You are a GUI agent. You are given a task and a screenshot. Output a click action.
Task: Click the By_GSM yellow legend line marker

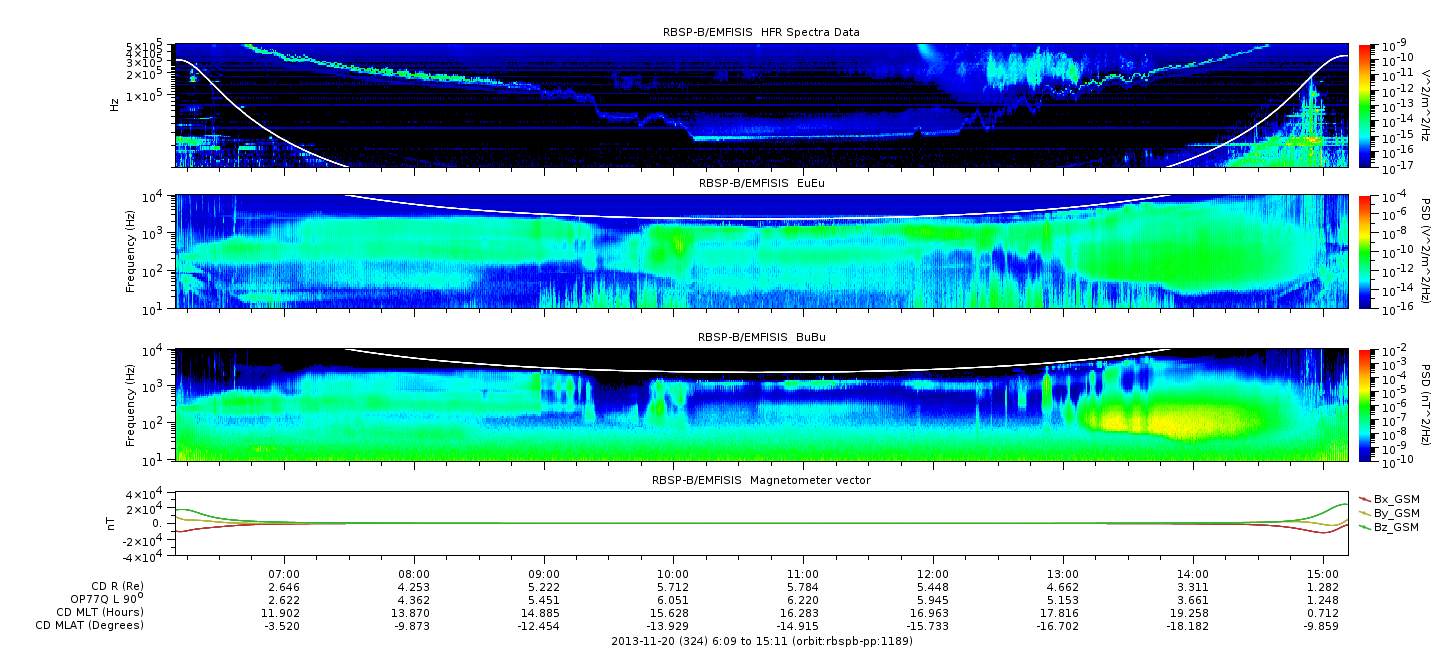1364,512
